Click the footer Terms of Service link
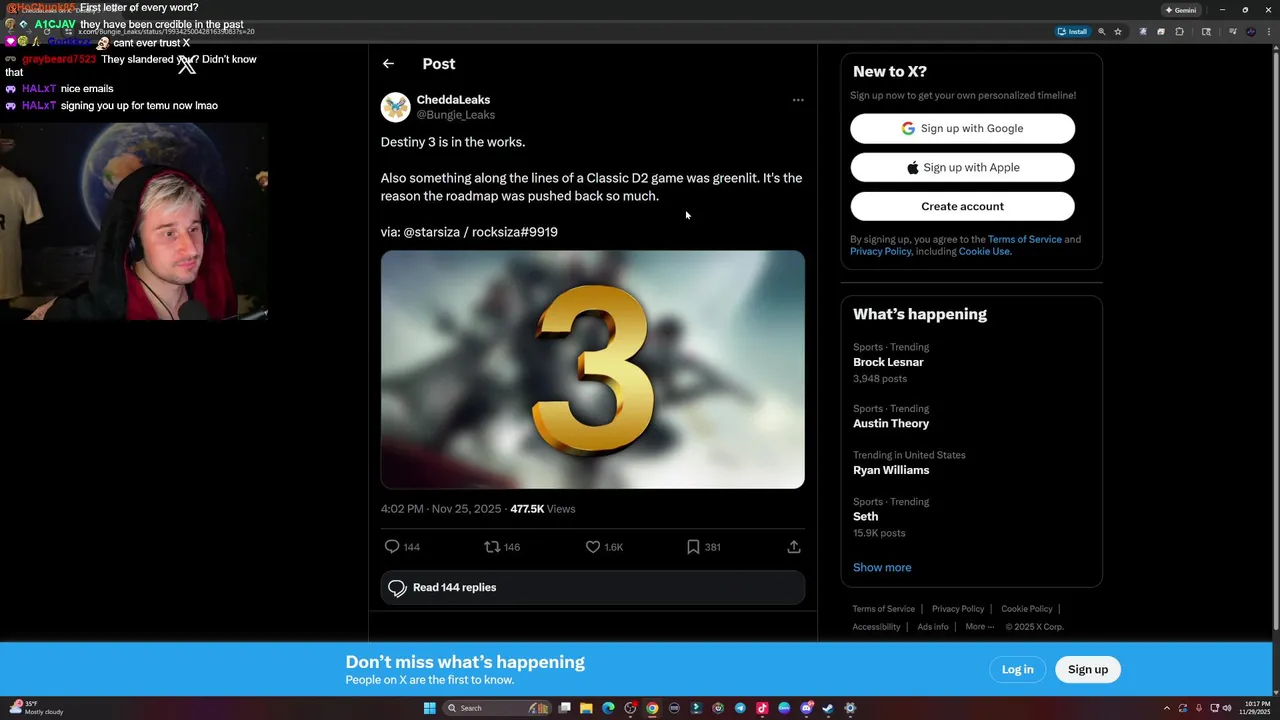This screenshot has height=720, width=1280. [x=883, y=609]
